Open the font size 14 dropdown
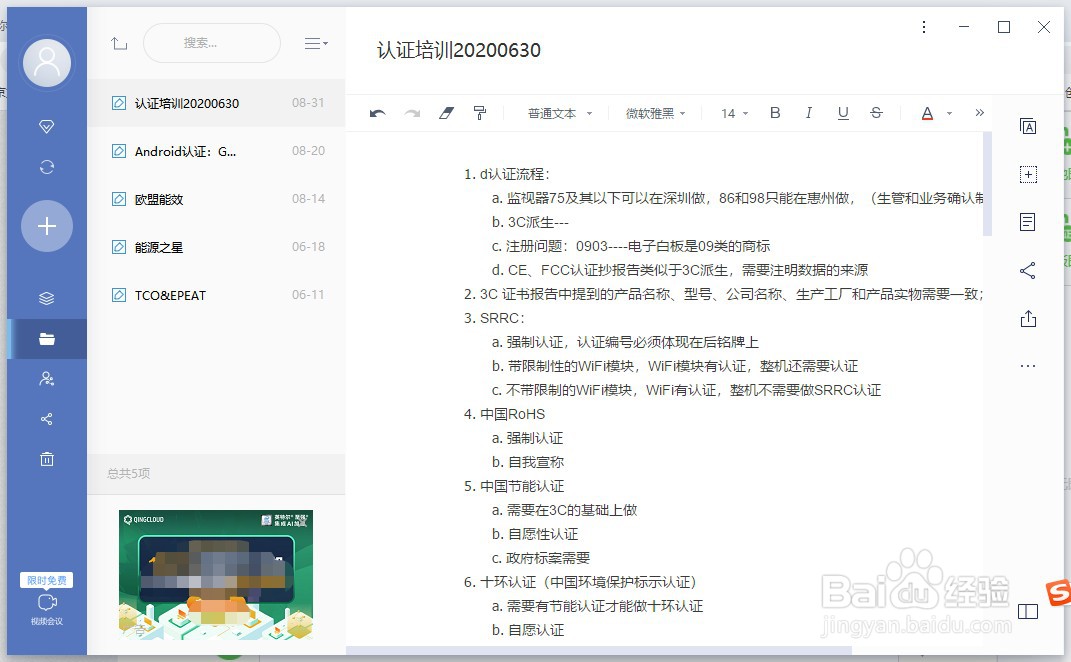This screenshot has height=662, width=1071. coord(731,113)
